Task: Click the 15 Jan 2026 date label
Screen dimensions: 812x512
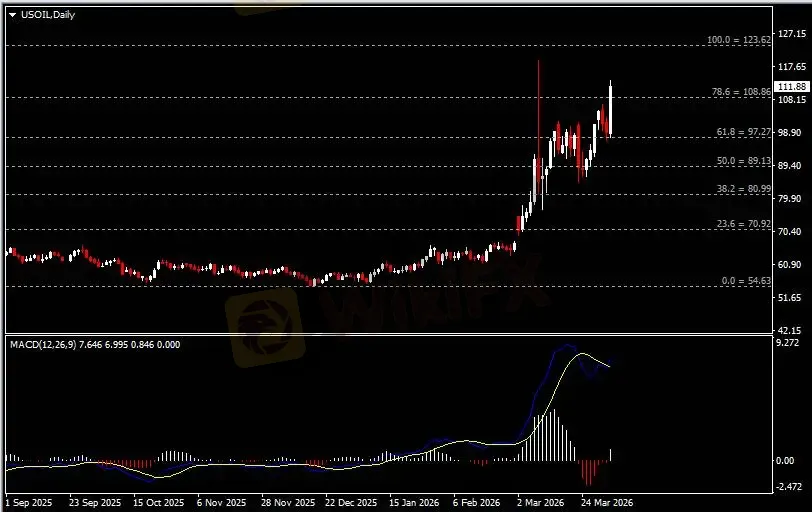Action: click(x=414, y=503)
